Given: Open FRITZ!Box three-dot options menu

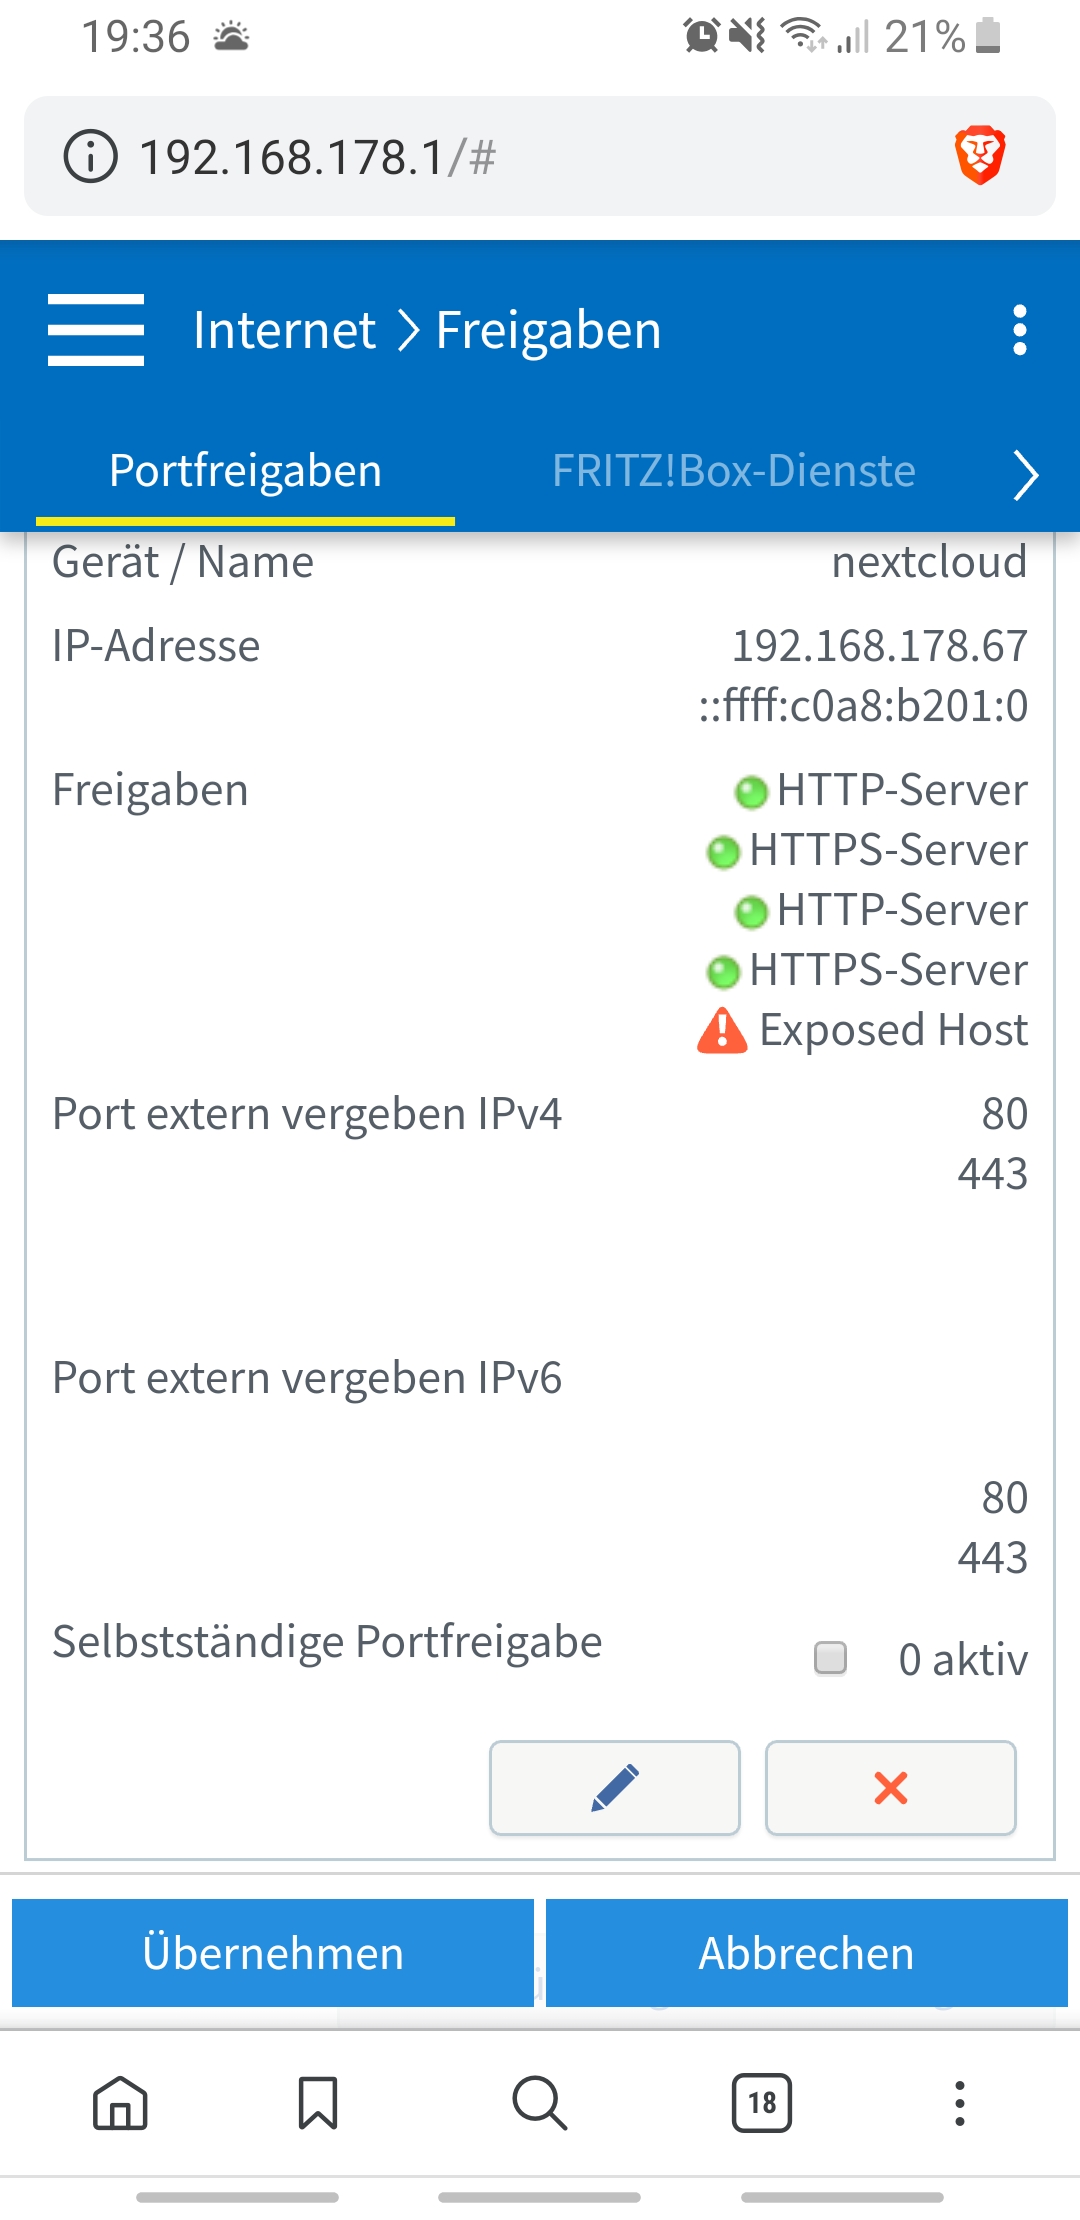Looking at the screenshot, I should pyautogui.click(x=1019, y=330).
